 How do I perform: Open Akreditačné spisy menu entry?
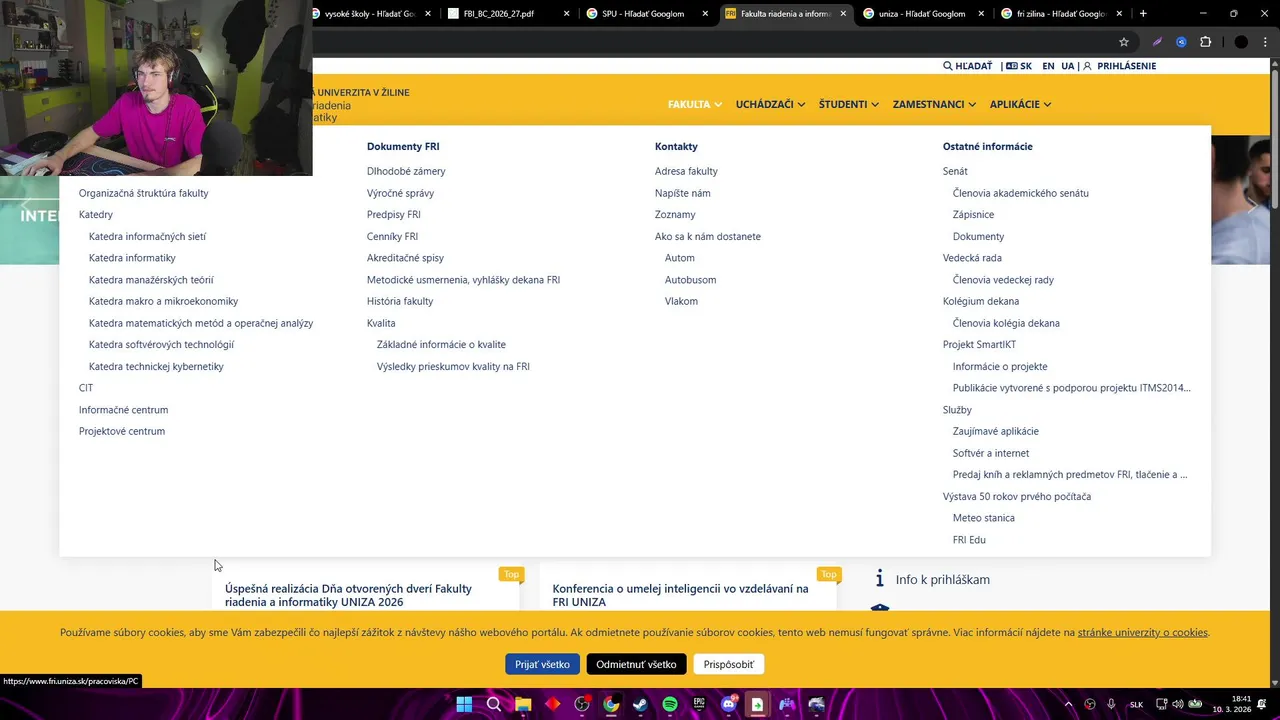coord(405,258)
